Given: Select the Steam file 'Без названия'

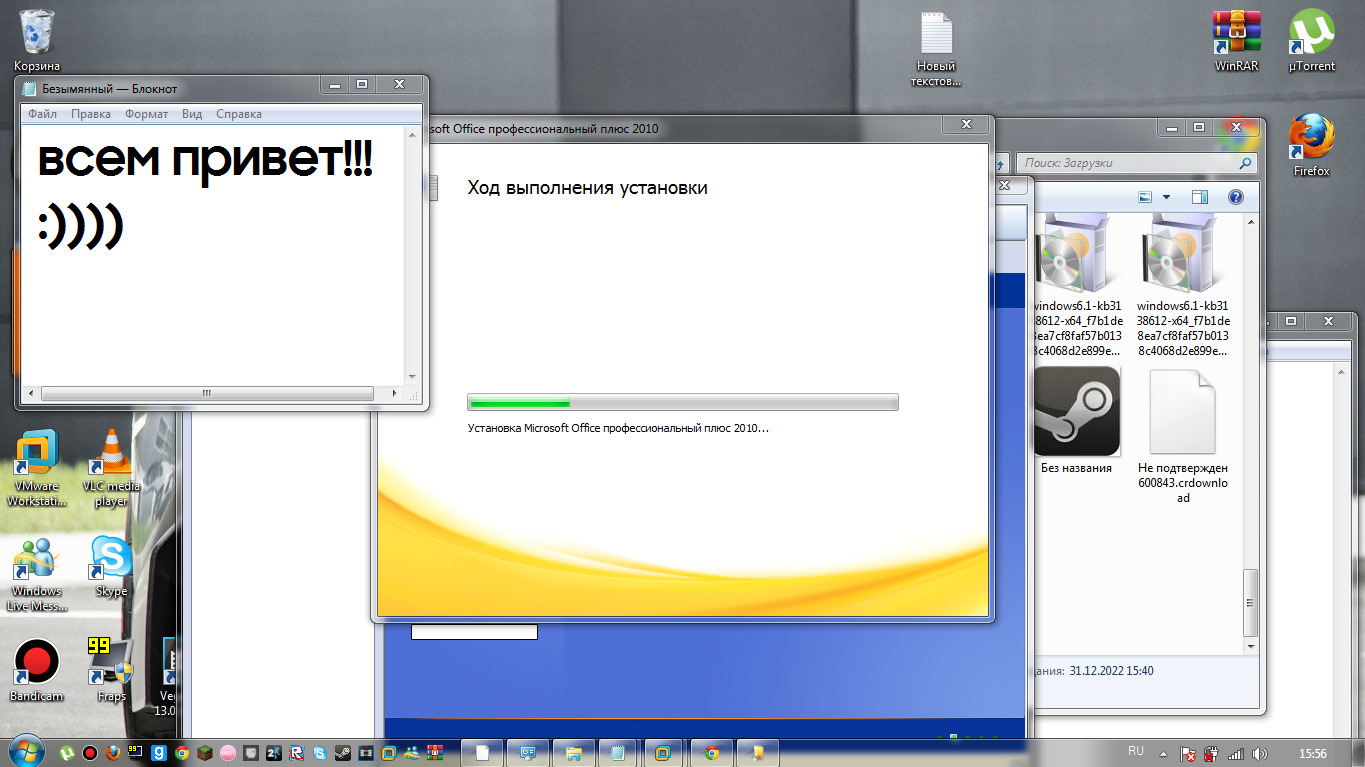Looking at the screenshot, I should pos(1076,420).
